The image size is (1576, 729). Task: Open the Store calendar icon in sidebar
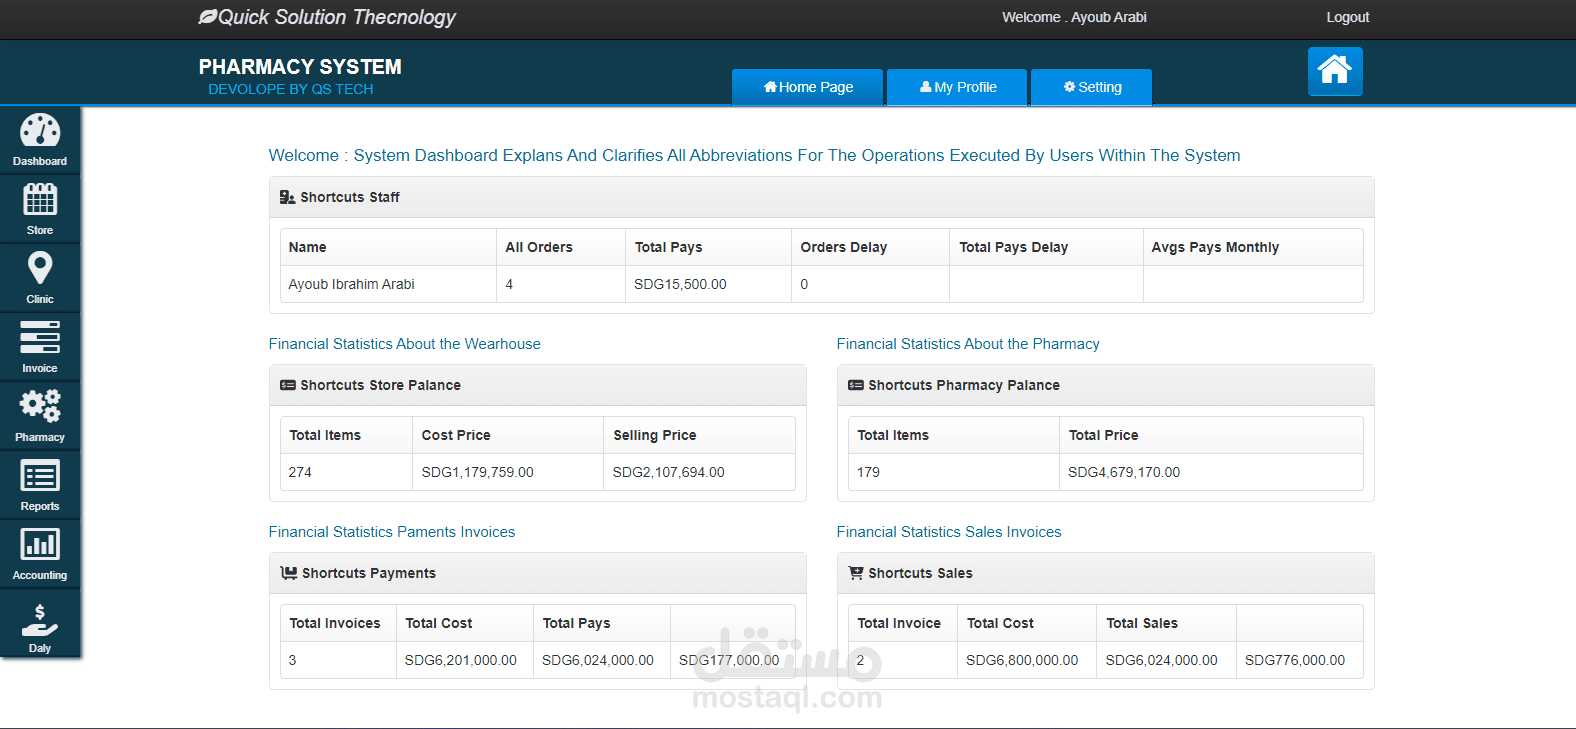[x=40, y=199]
